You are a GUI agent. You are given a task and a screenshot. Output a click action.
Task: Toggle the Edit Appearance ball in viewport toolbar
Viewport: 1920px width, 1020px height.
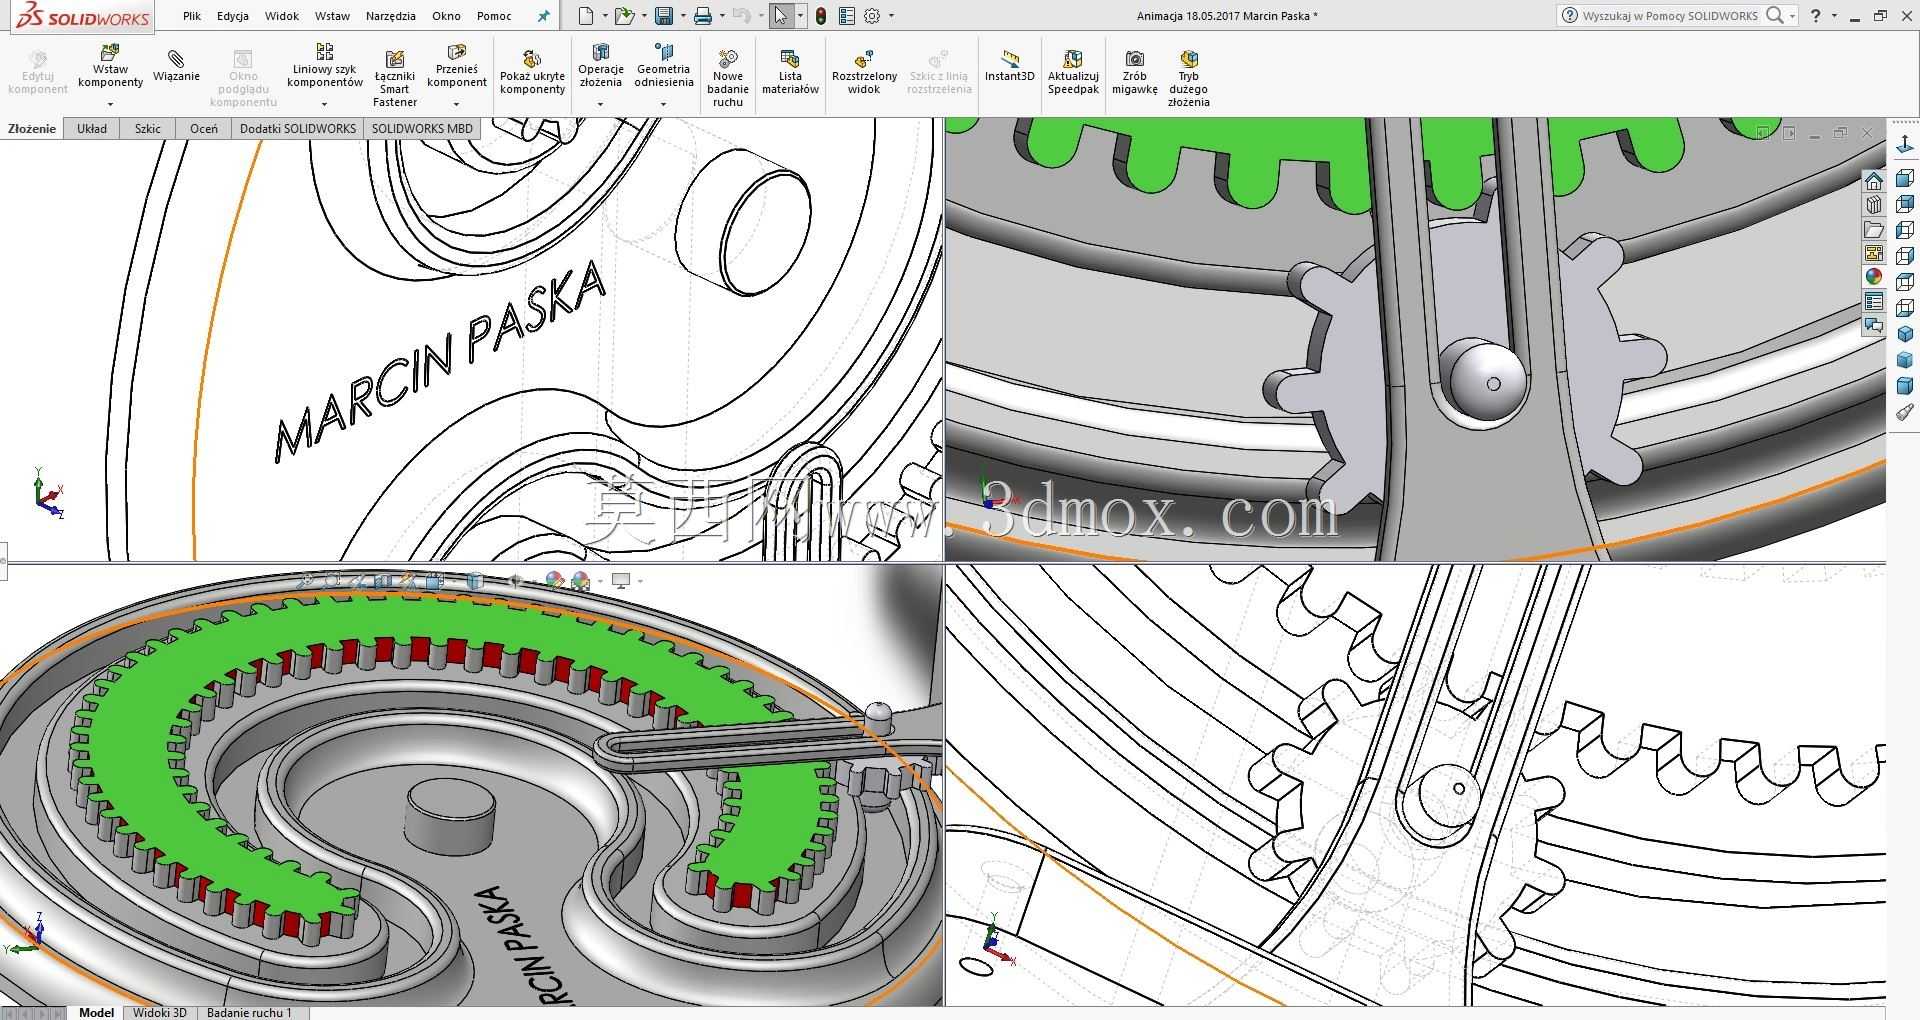click(x=555, y=580)
